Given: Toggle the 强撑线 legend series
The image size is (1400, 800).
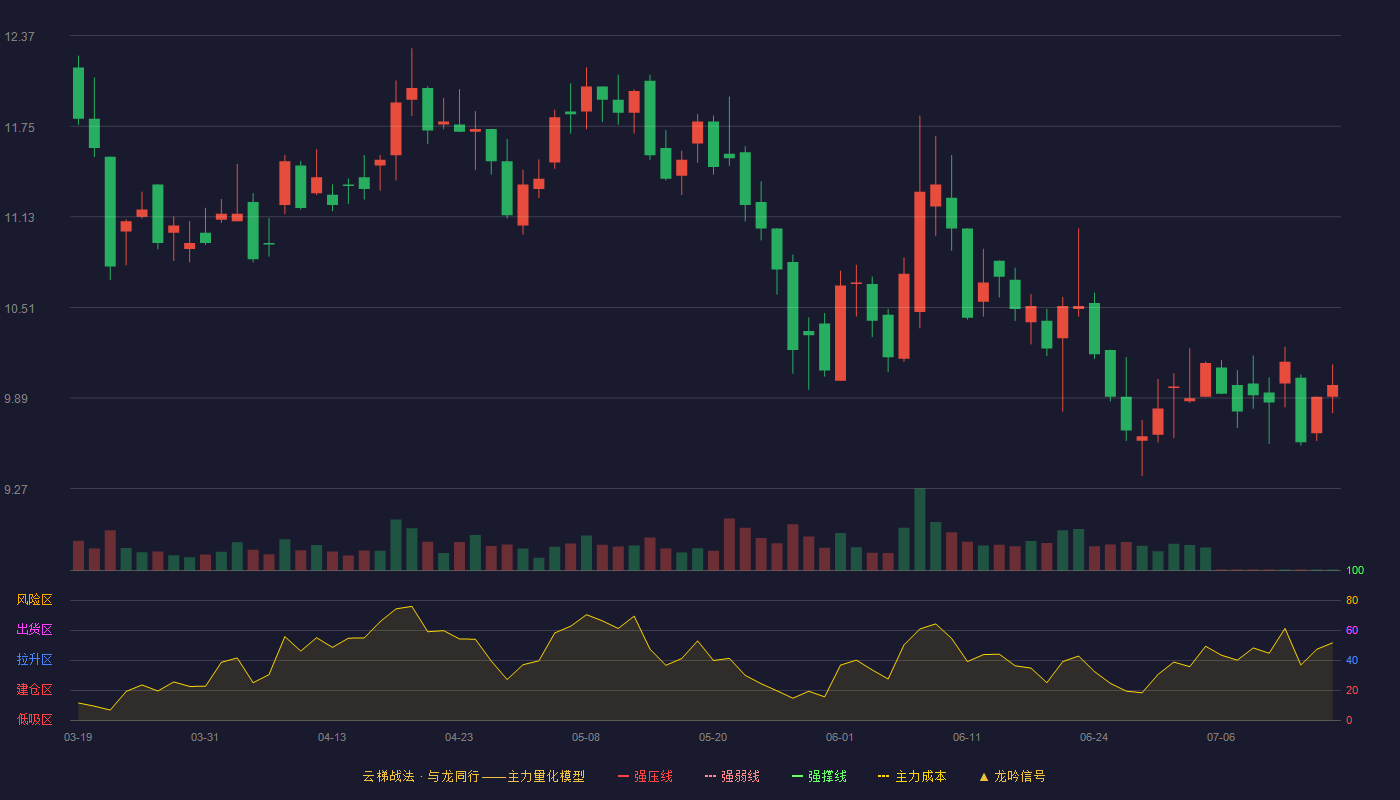Looking at the screenshot, I should click(819, 776).
